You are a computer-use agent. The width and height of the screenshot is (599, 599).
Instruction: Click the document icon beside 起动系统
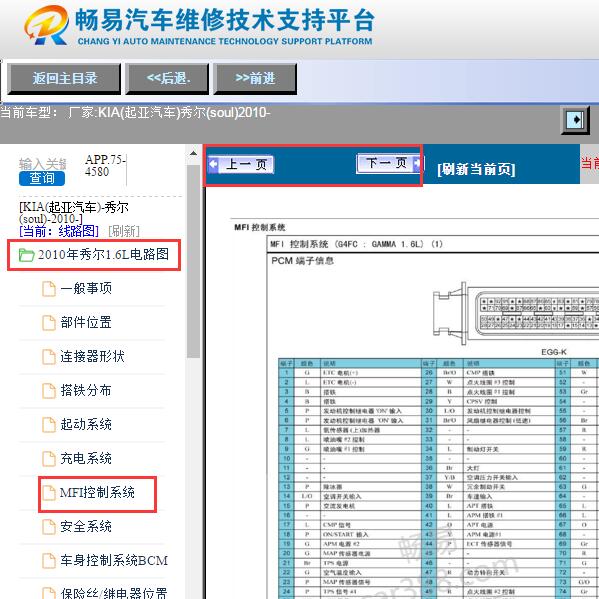click(x=49, y=425)
